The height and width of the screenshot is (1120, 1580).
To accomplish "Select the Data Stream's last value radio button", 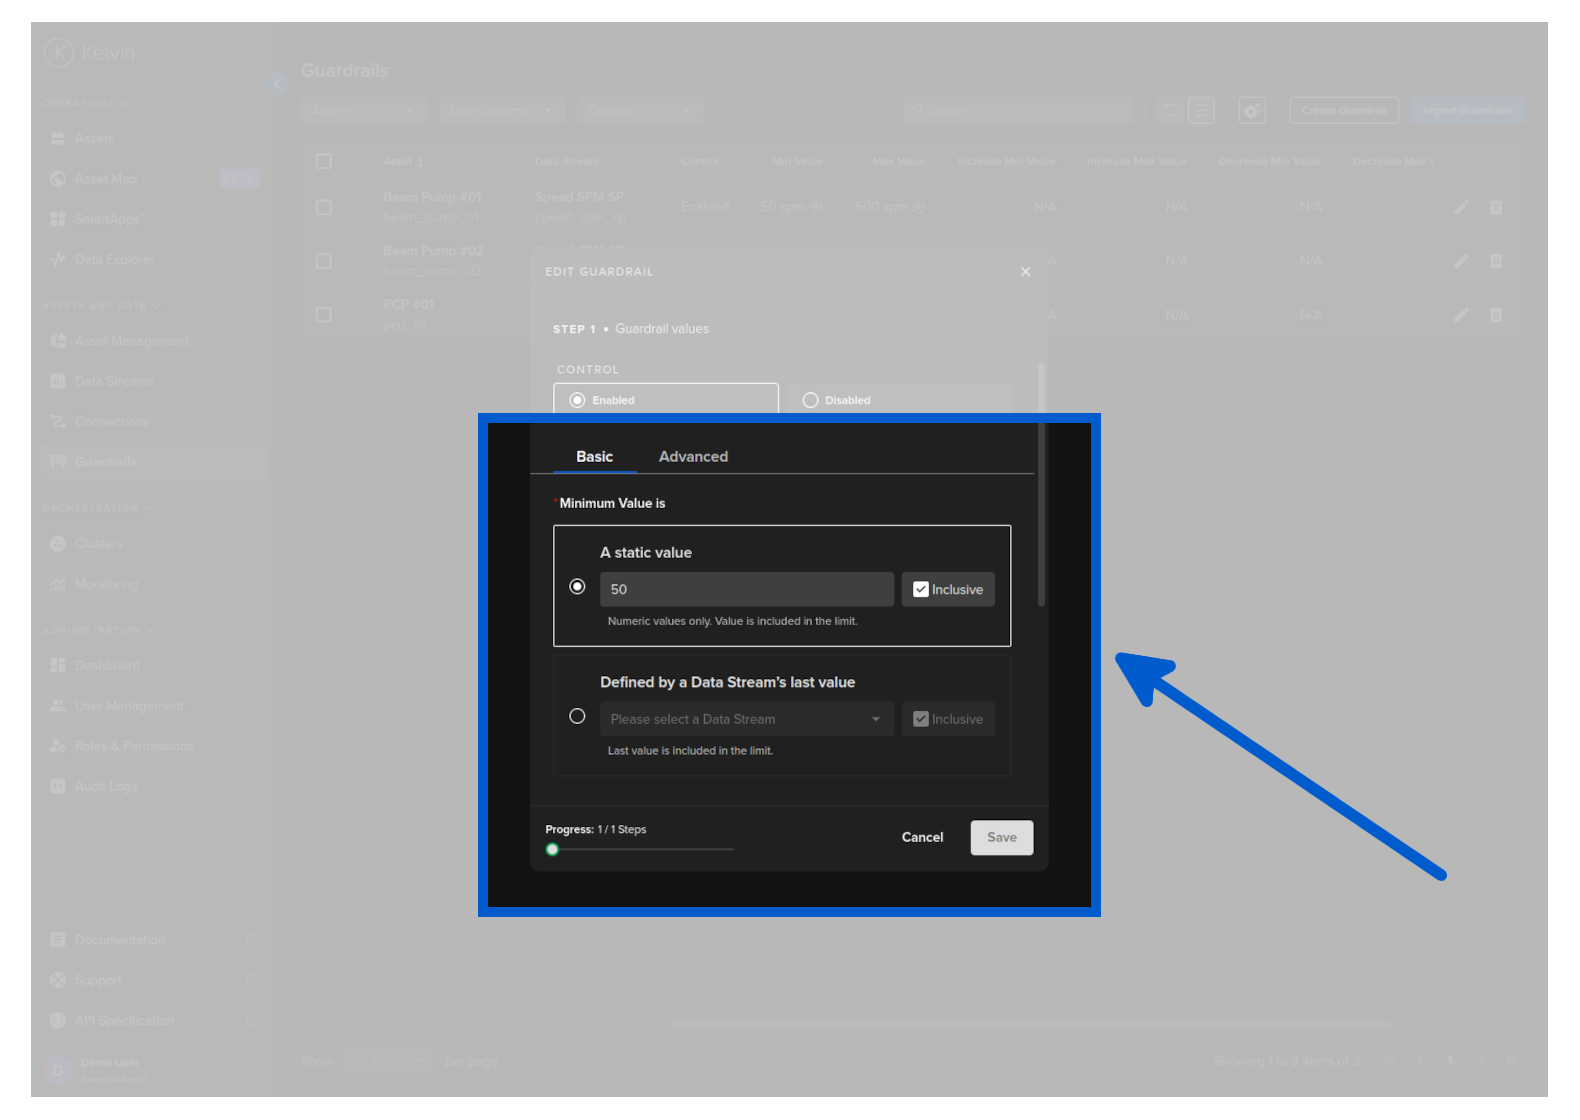I will (x=577, y=717).
